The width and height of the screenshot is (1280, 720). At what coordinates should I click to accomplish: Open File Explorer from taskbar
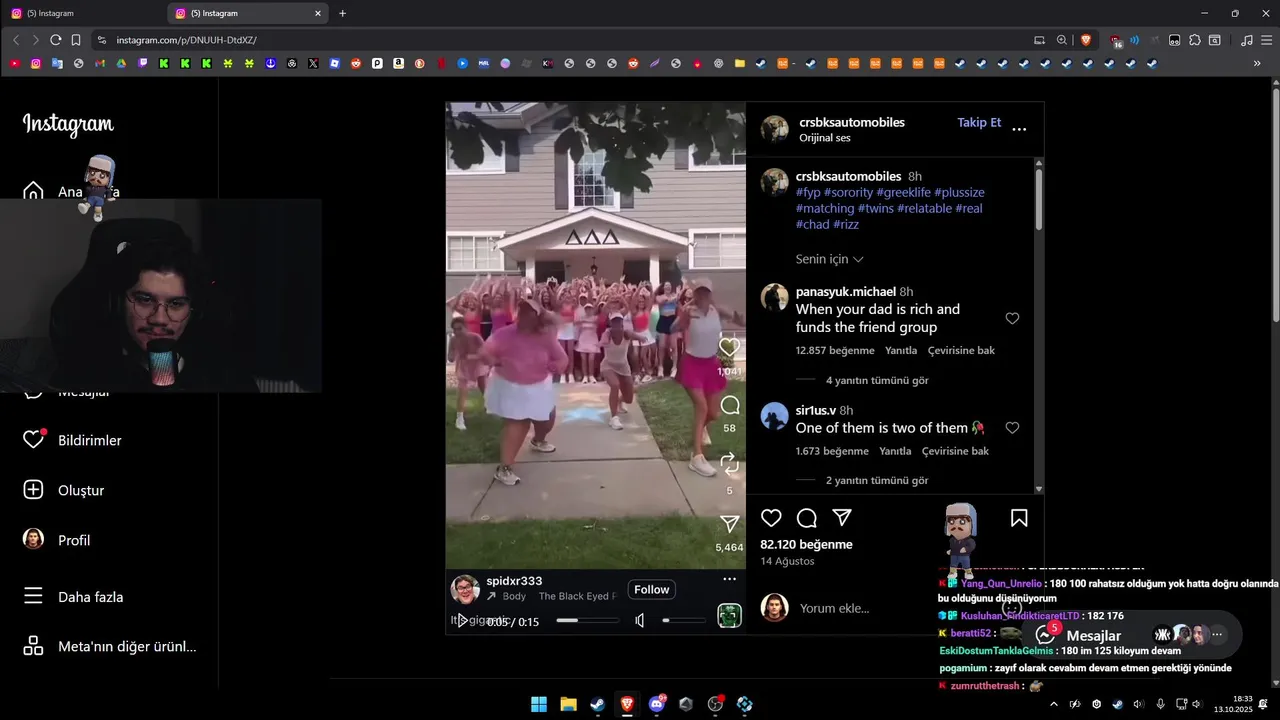(568, 704)
